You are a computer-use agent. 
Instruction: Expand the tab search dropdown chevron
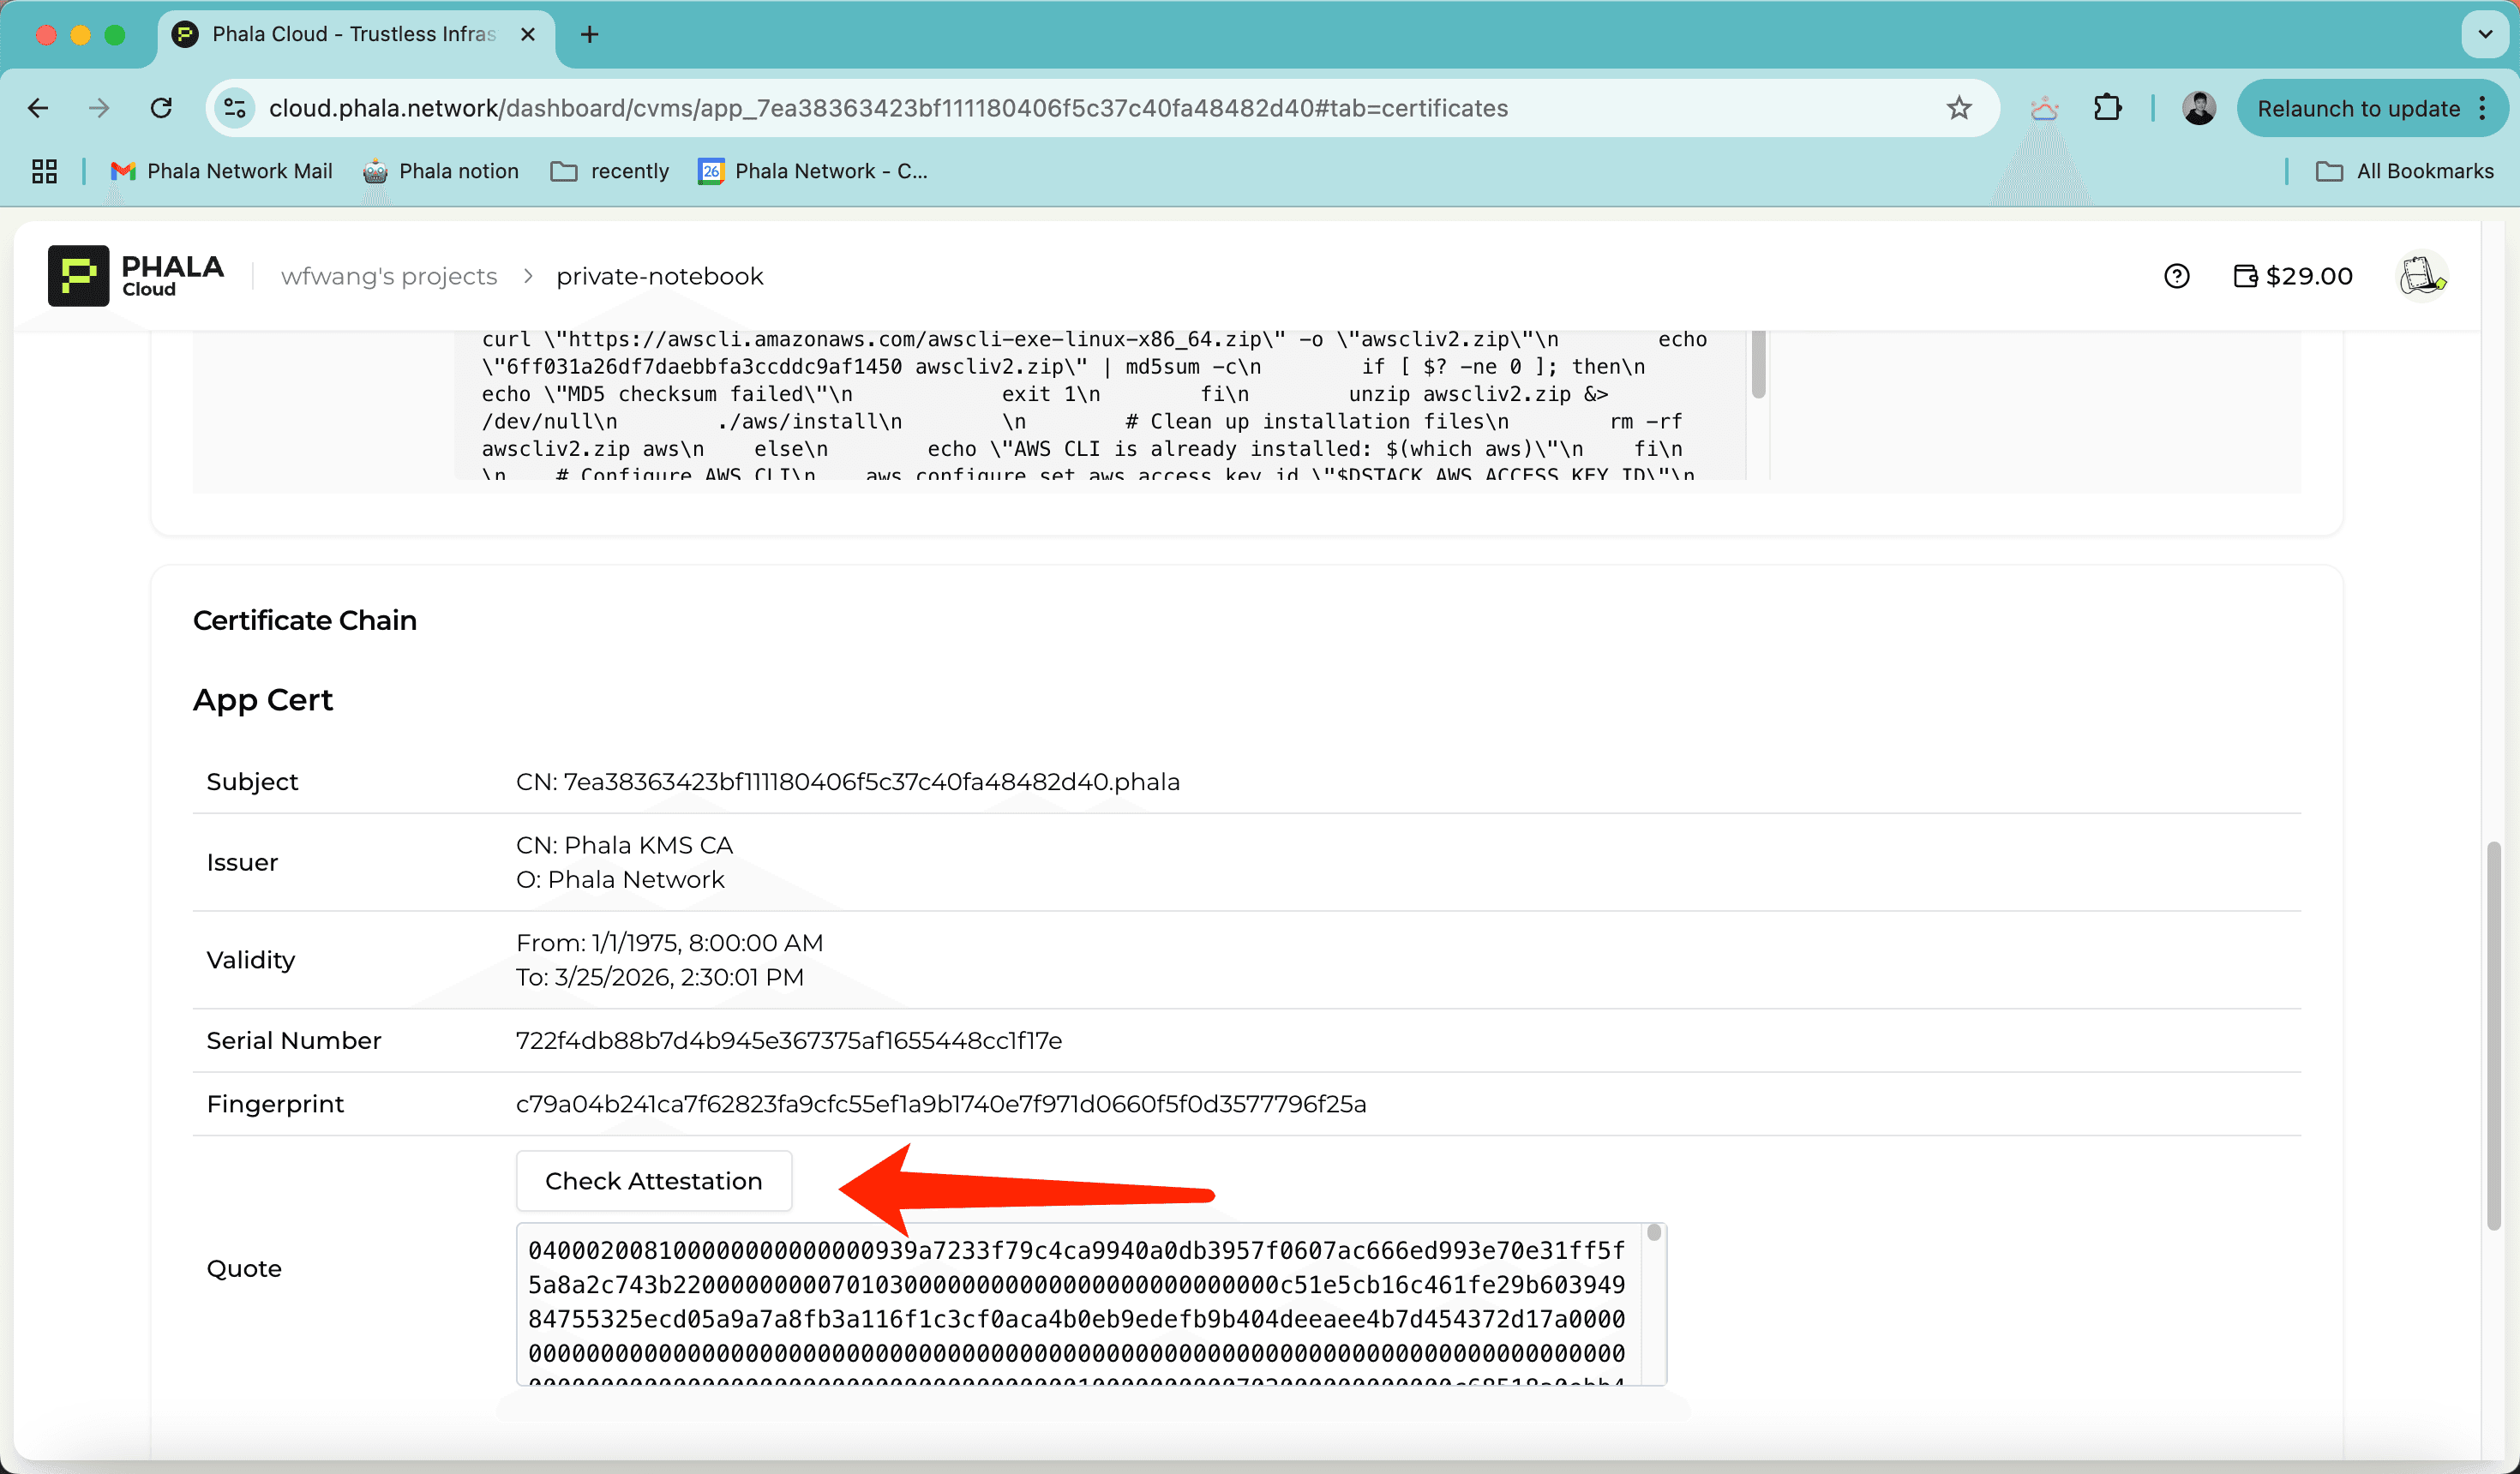coord(2484,35)
